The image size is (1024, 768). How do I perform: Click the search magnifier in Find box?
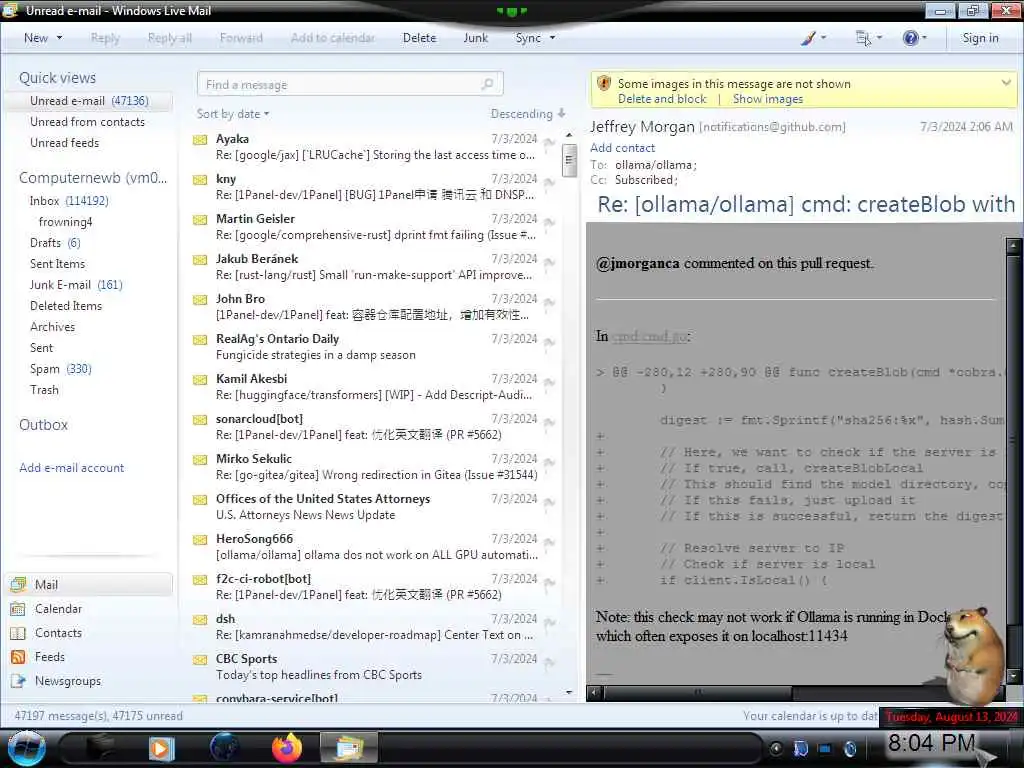[487, 84]
